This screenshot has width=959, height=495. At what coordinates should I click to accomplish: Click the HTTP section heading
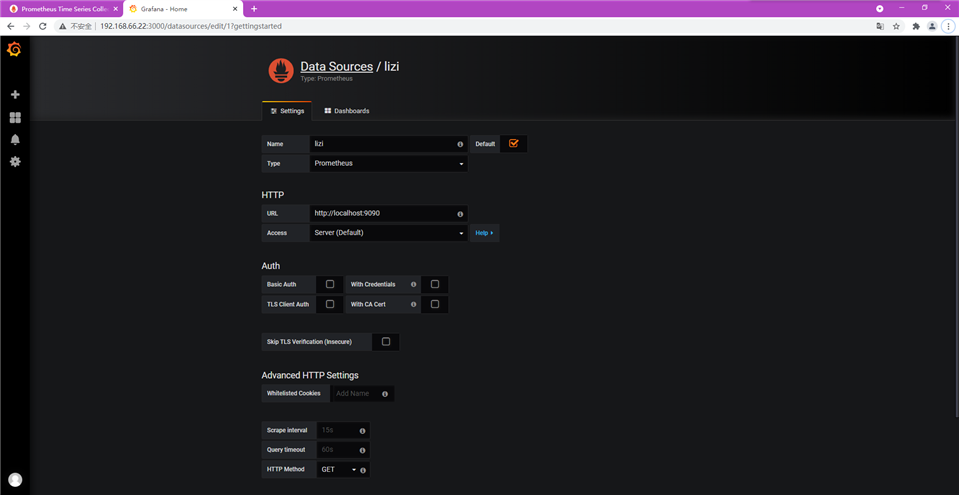click(x=273, y=195)
